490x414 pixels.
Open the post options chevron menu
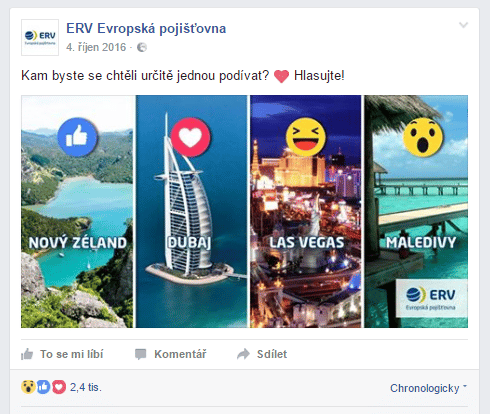[x=463, y=25]
